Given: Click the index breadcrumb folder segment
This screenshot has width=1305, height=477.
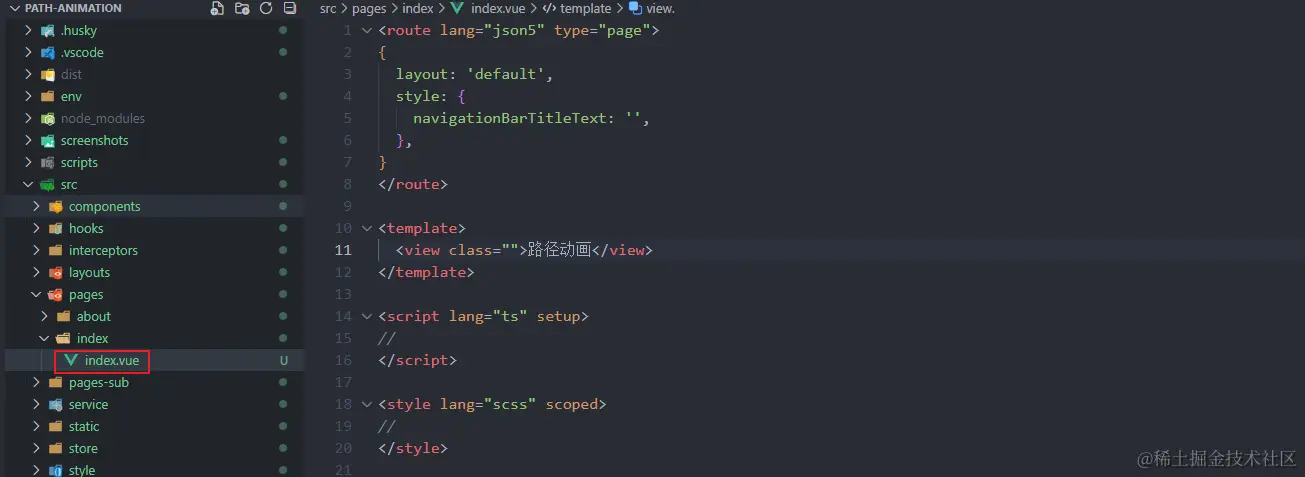Looking at the screenshot, I should coord(418,8).
